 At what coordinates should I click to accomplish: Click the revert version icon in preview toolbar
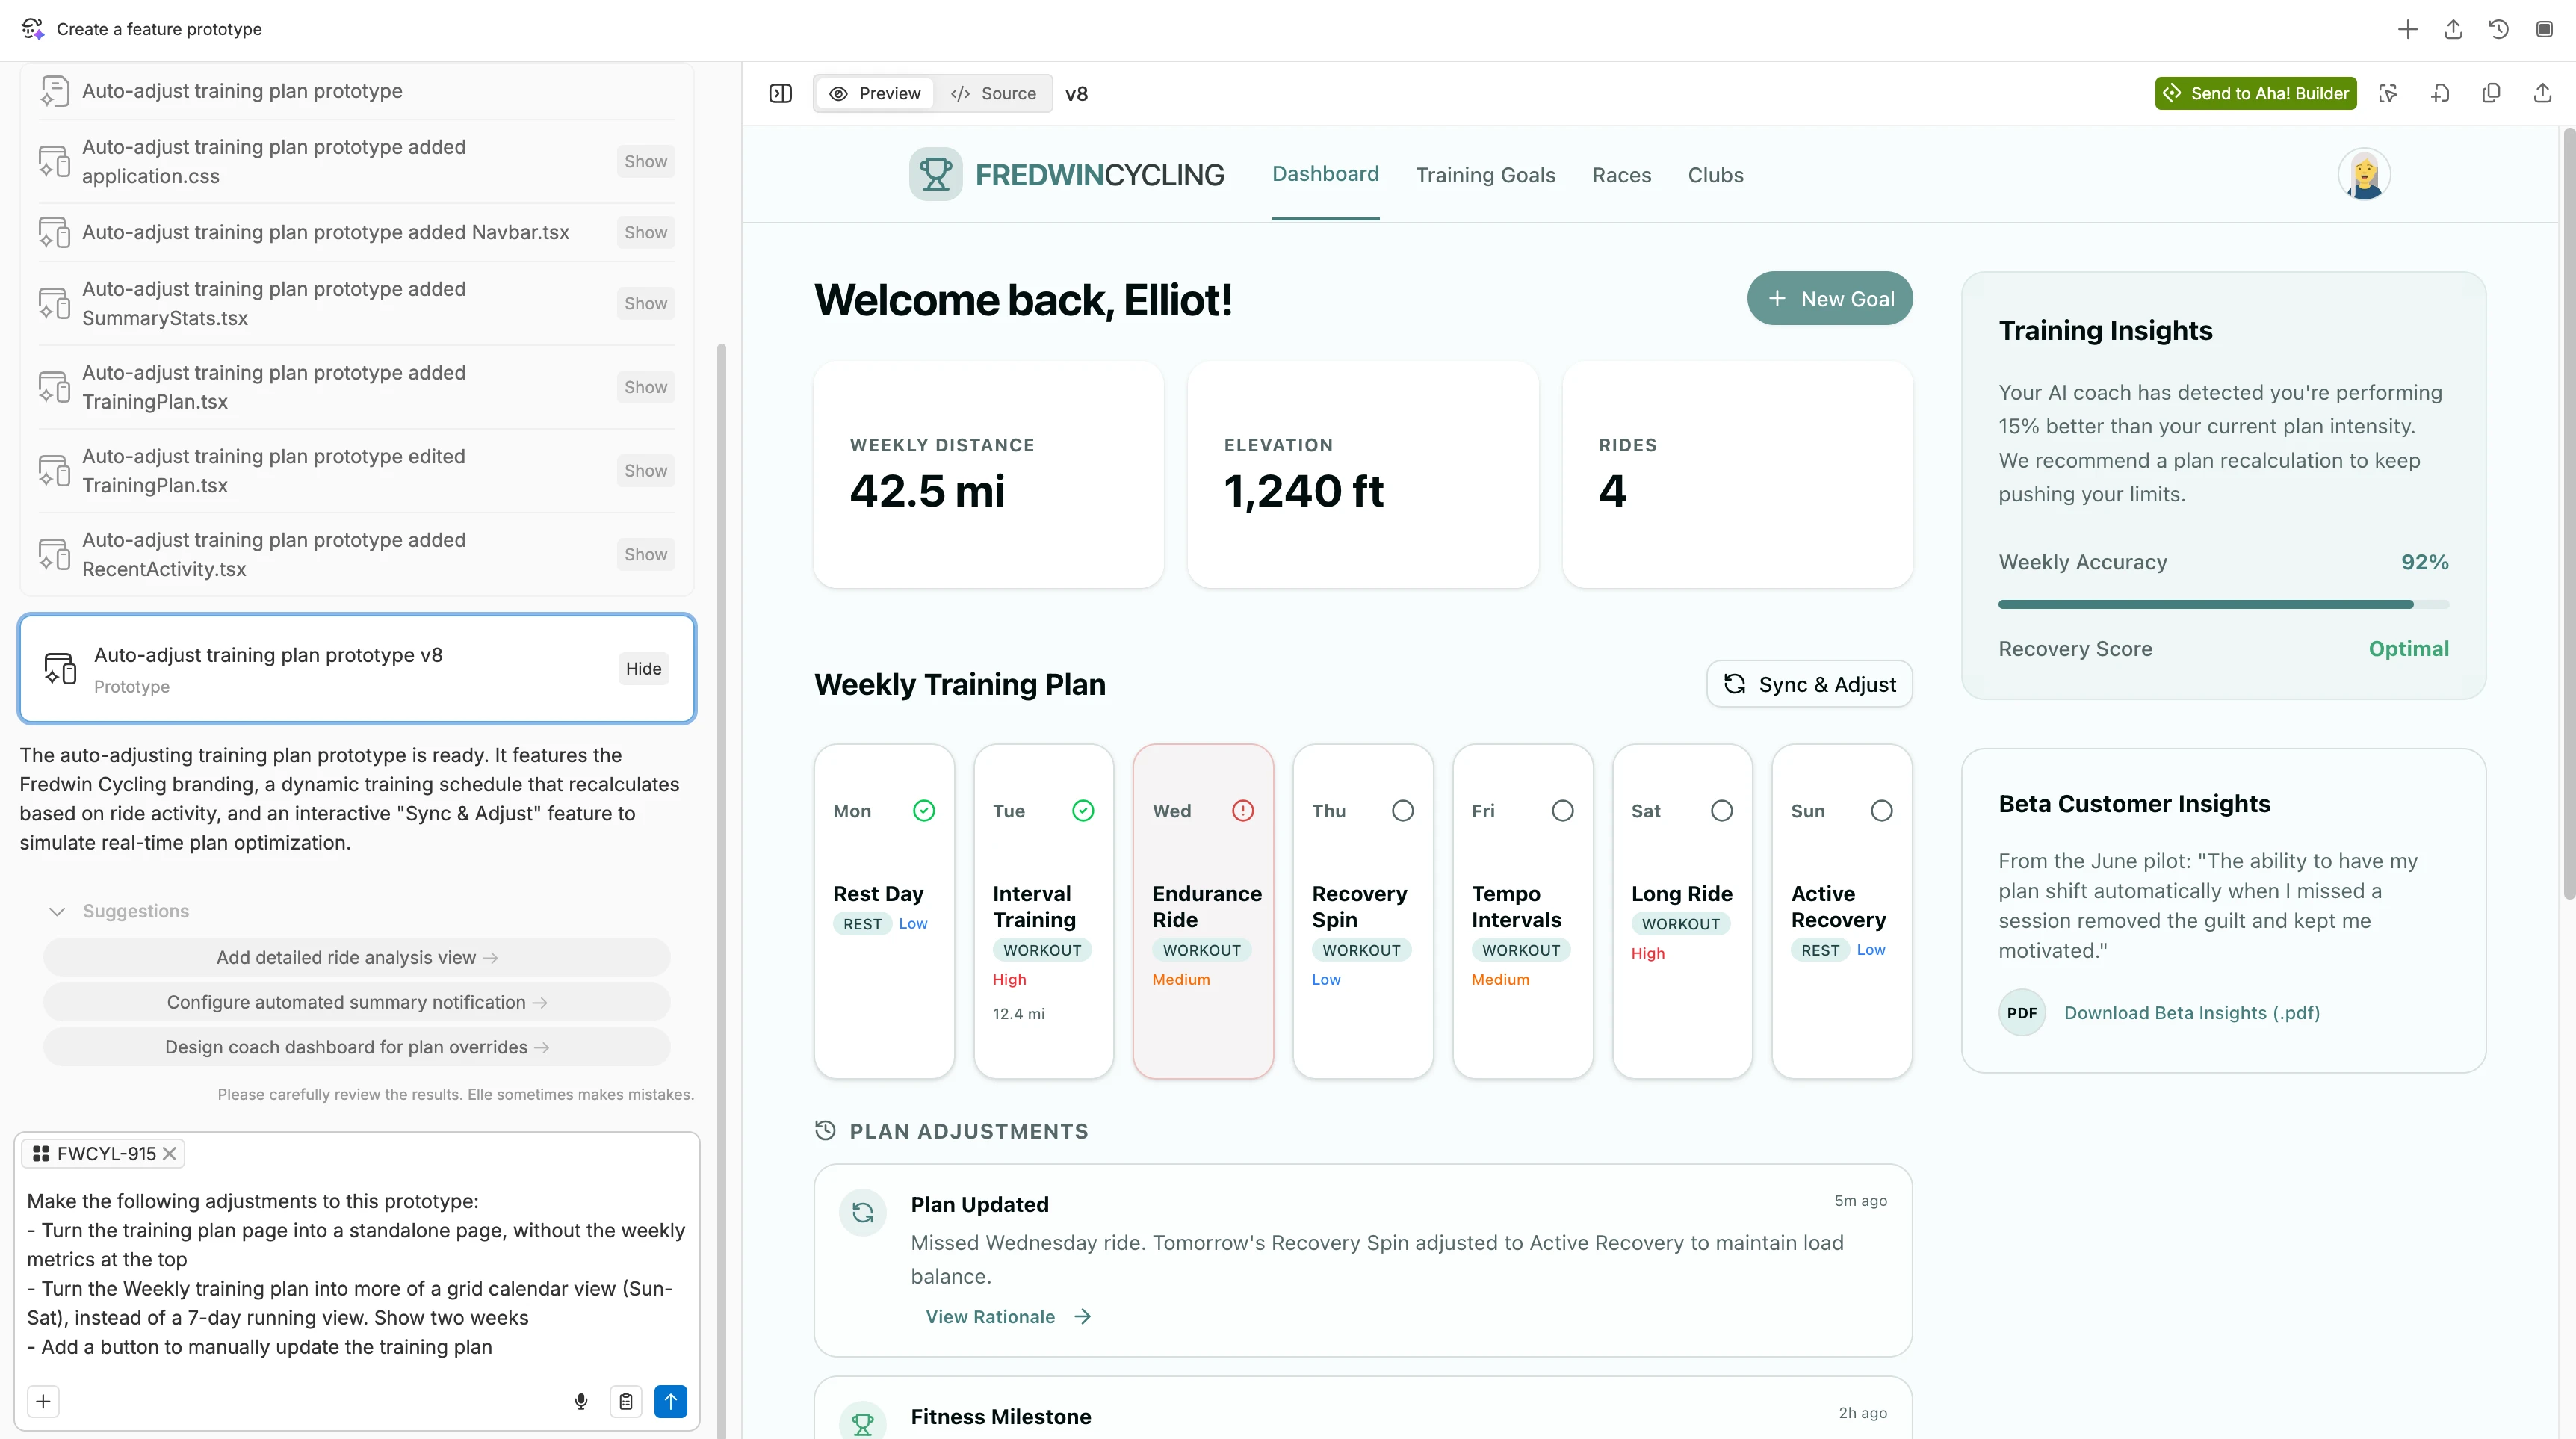(x=2440, y=93)
